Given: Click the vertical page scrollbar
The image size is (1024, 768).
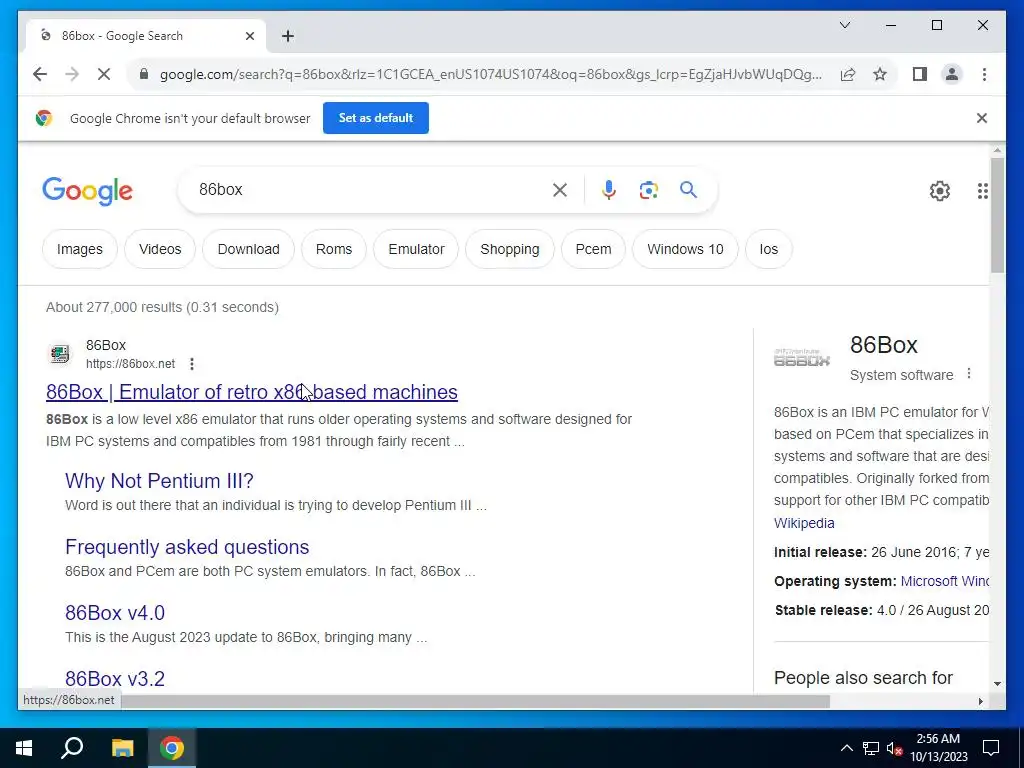Looking at the screenshot, I should click(x=997, y=214).
